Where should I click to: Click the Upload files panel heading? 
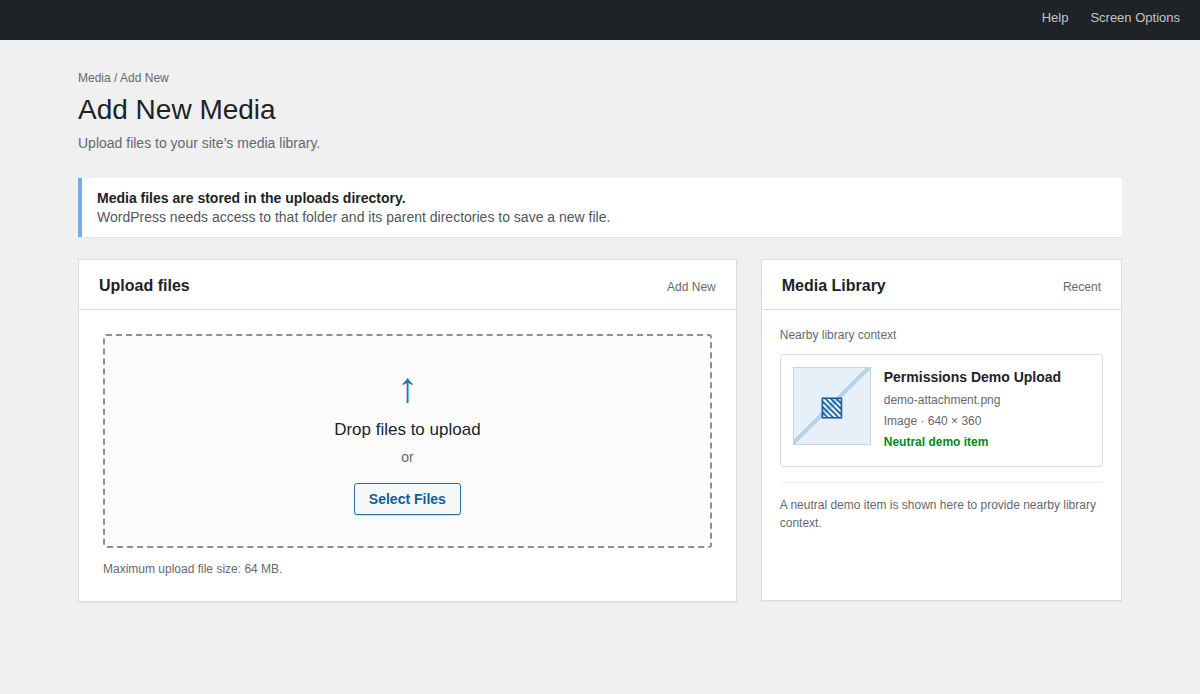click(144, 286)
